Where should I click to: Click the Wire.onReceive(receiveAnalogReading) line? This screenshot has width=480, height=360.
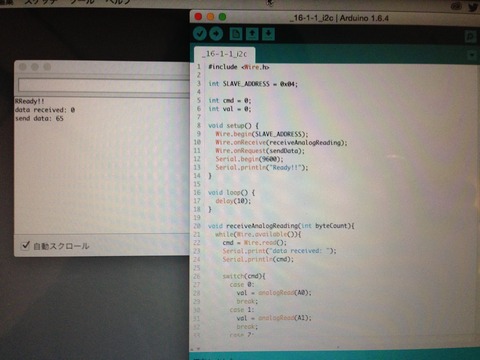[x=281, y=142]
